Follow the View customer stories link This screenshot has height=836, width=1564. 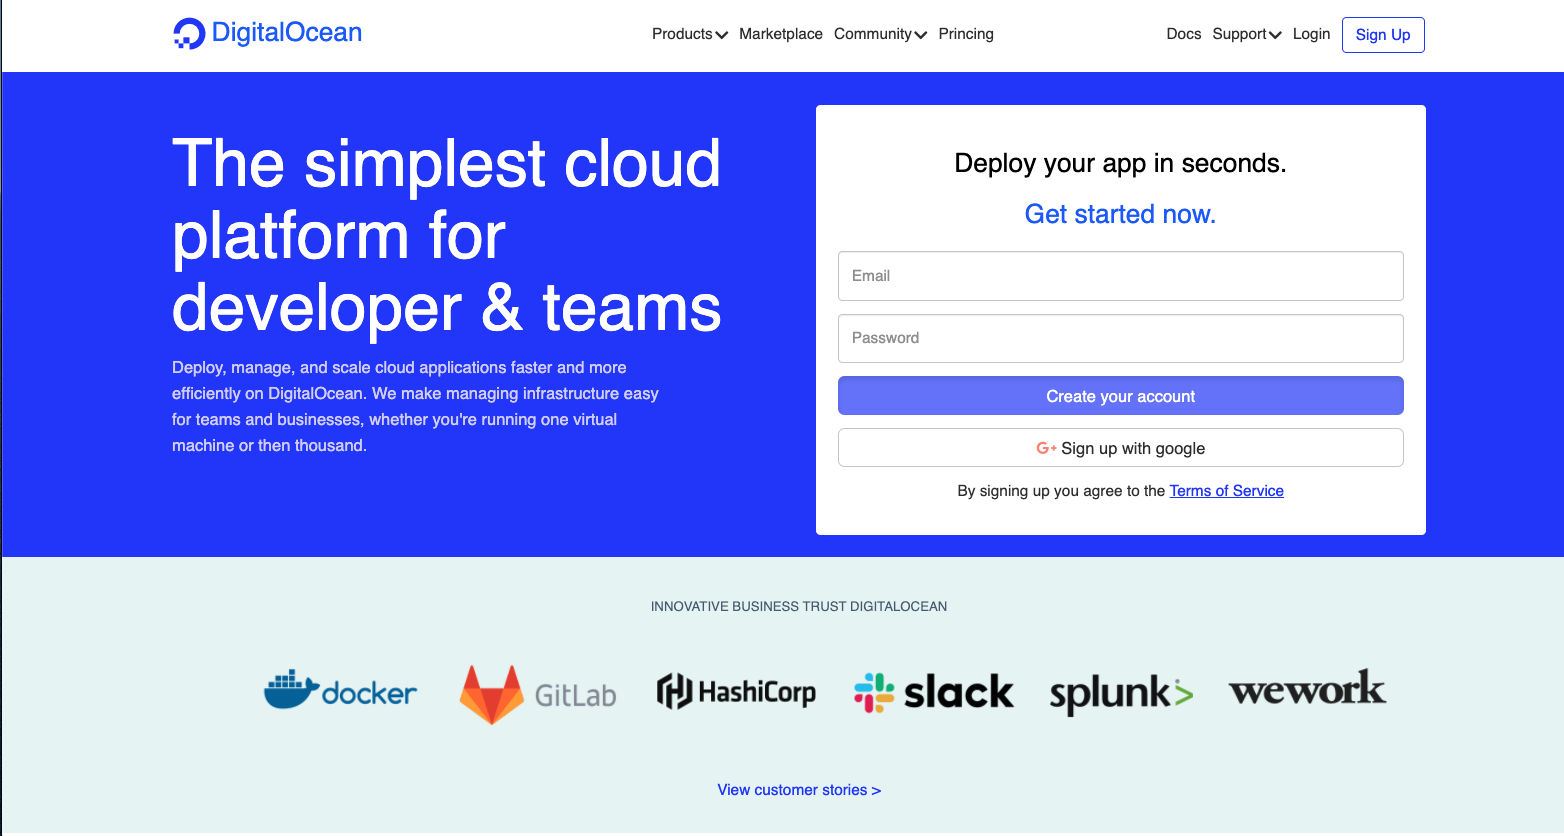(799, 790)
